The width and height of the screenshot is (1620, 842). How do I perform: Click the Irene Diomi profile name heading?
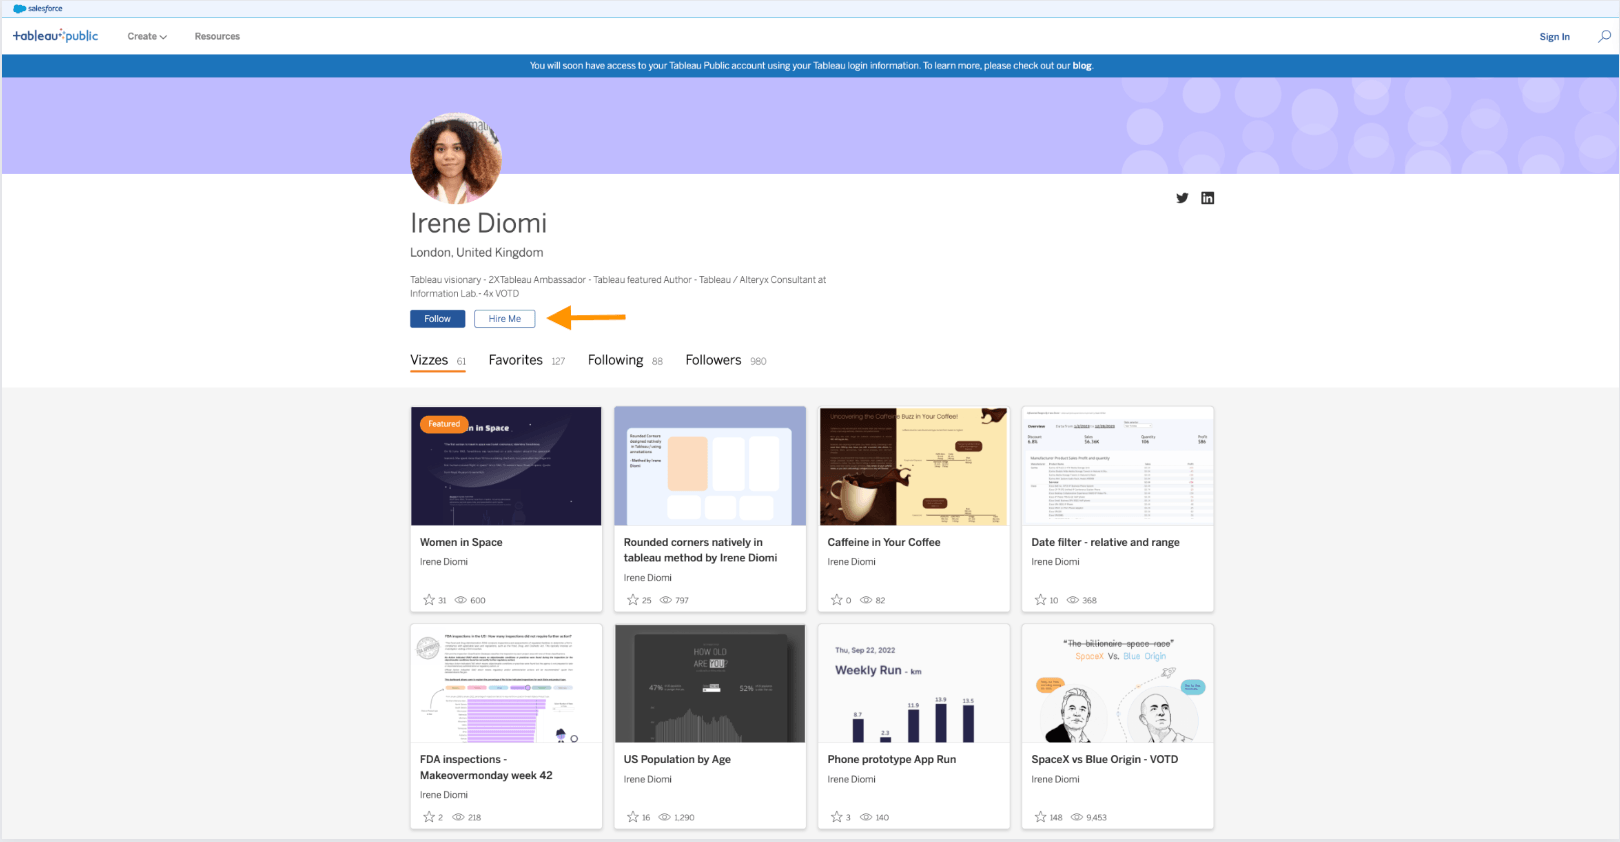pos(478,223)
